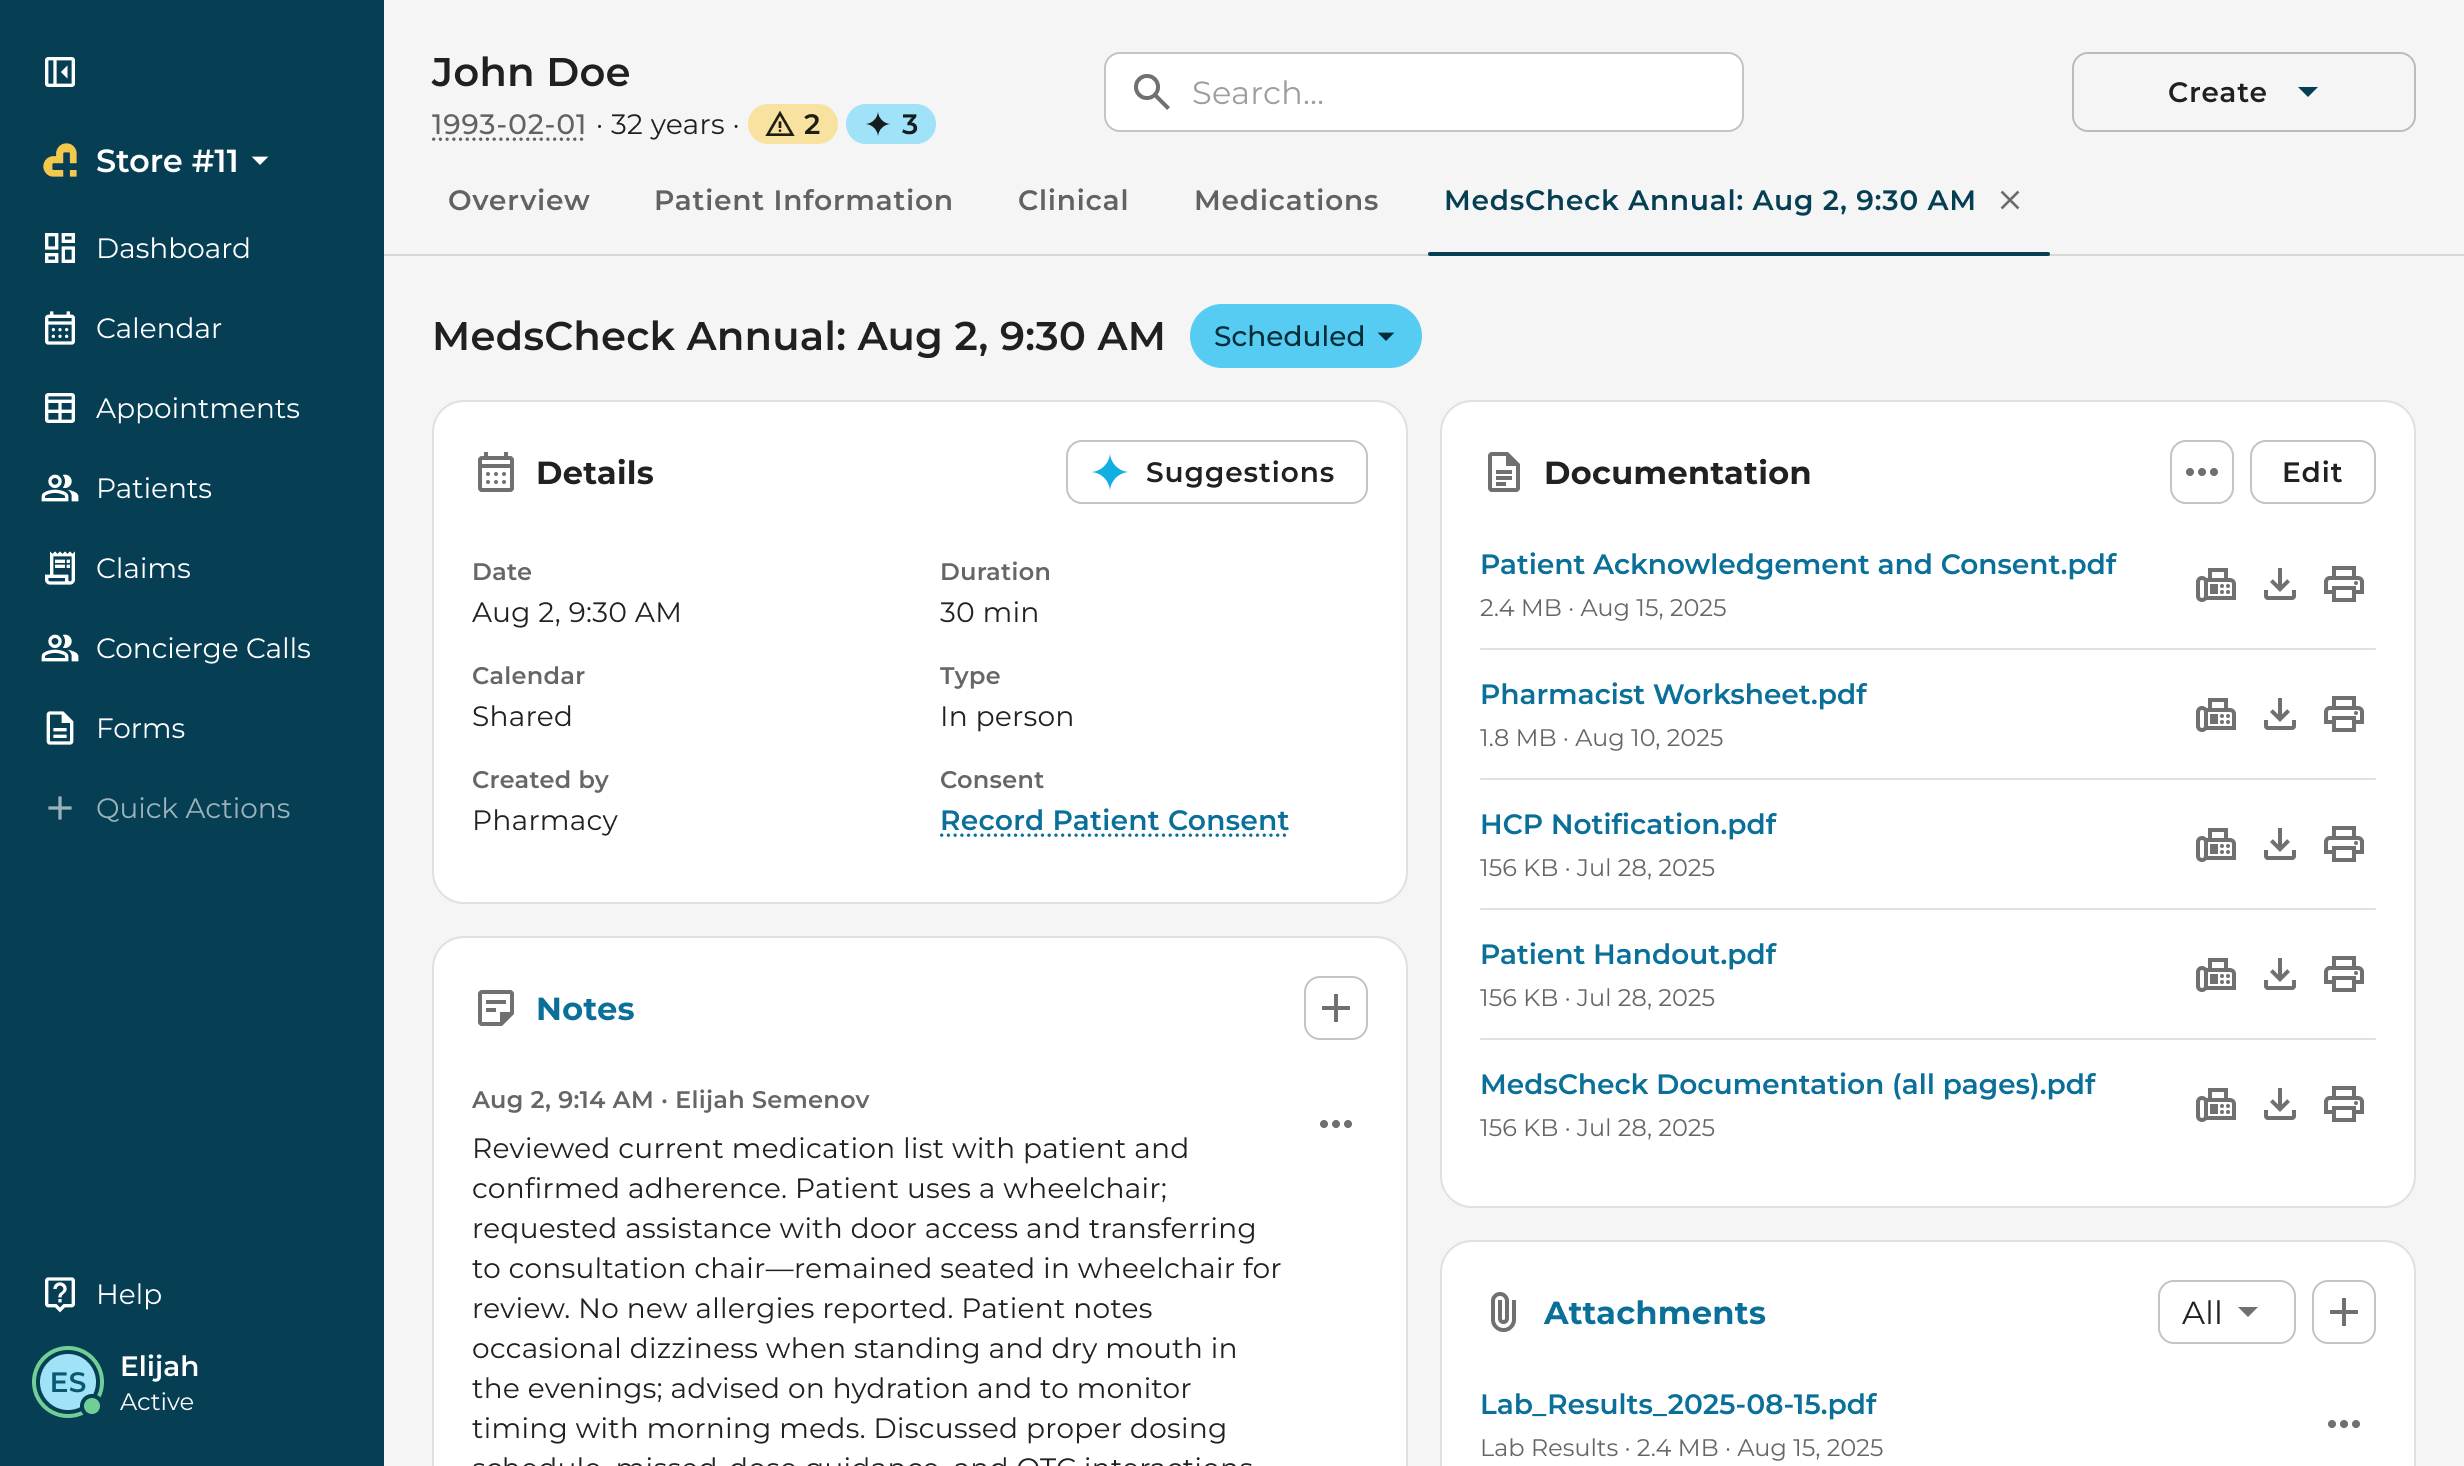Open more options for Lab_Results_2025-08-15.pdf
The height and width of the screenshot is (1466, 2464).
click(2344, 1424)
